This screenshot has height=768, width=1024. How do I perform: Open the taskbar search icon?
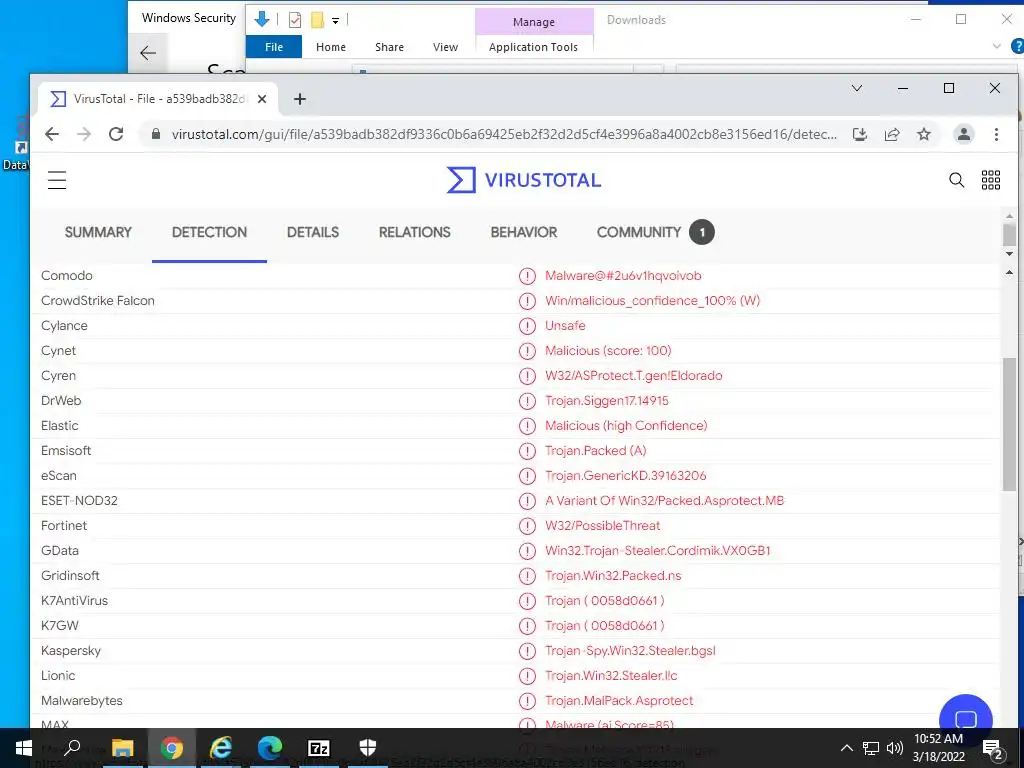pos(73,748)
